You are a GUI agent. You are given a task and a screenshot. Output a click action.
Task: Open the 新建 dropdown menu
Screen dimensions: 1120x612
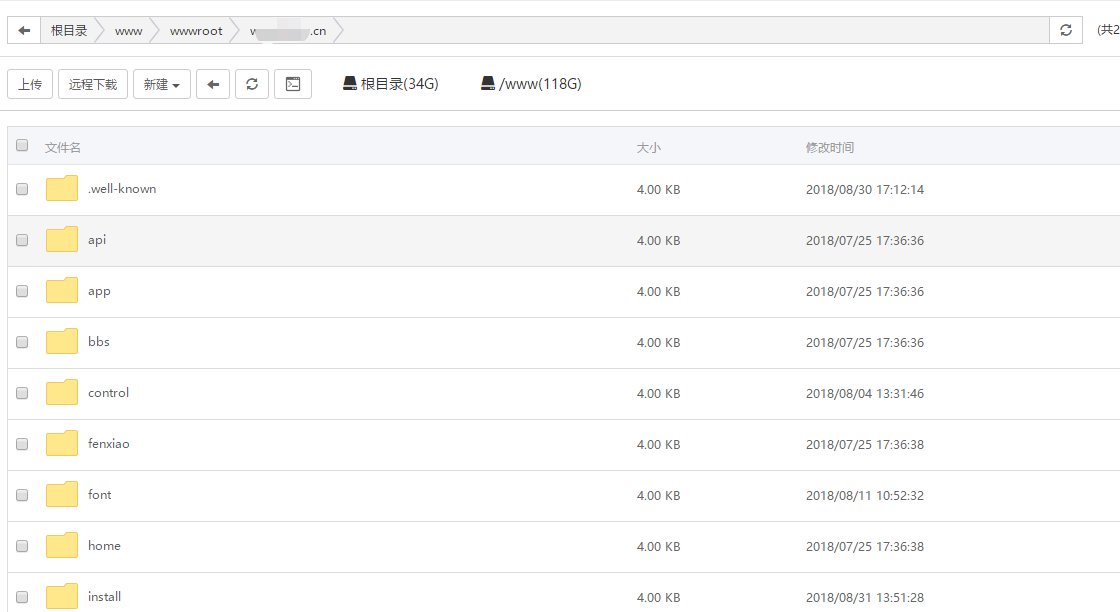coord(161,84)
